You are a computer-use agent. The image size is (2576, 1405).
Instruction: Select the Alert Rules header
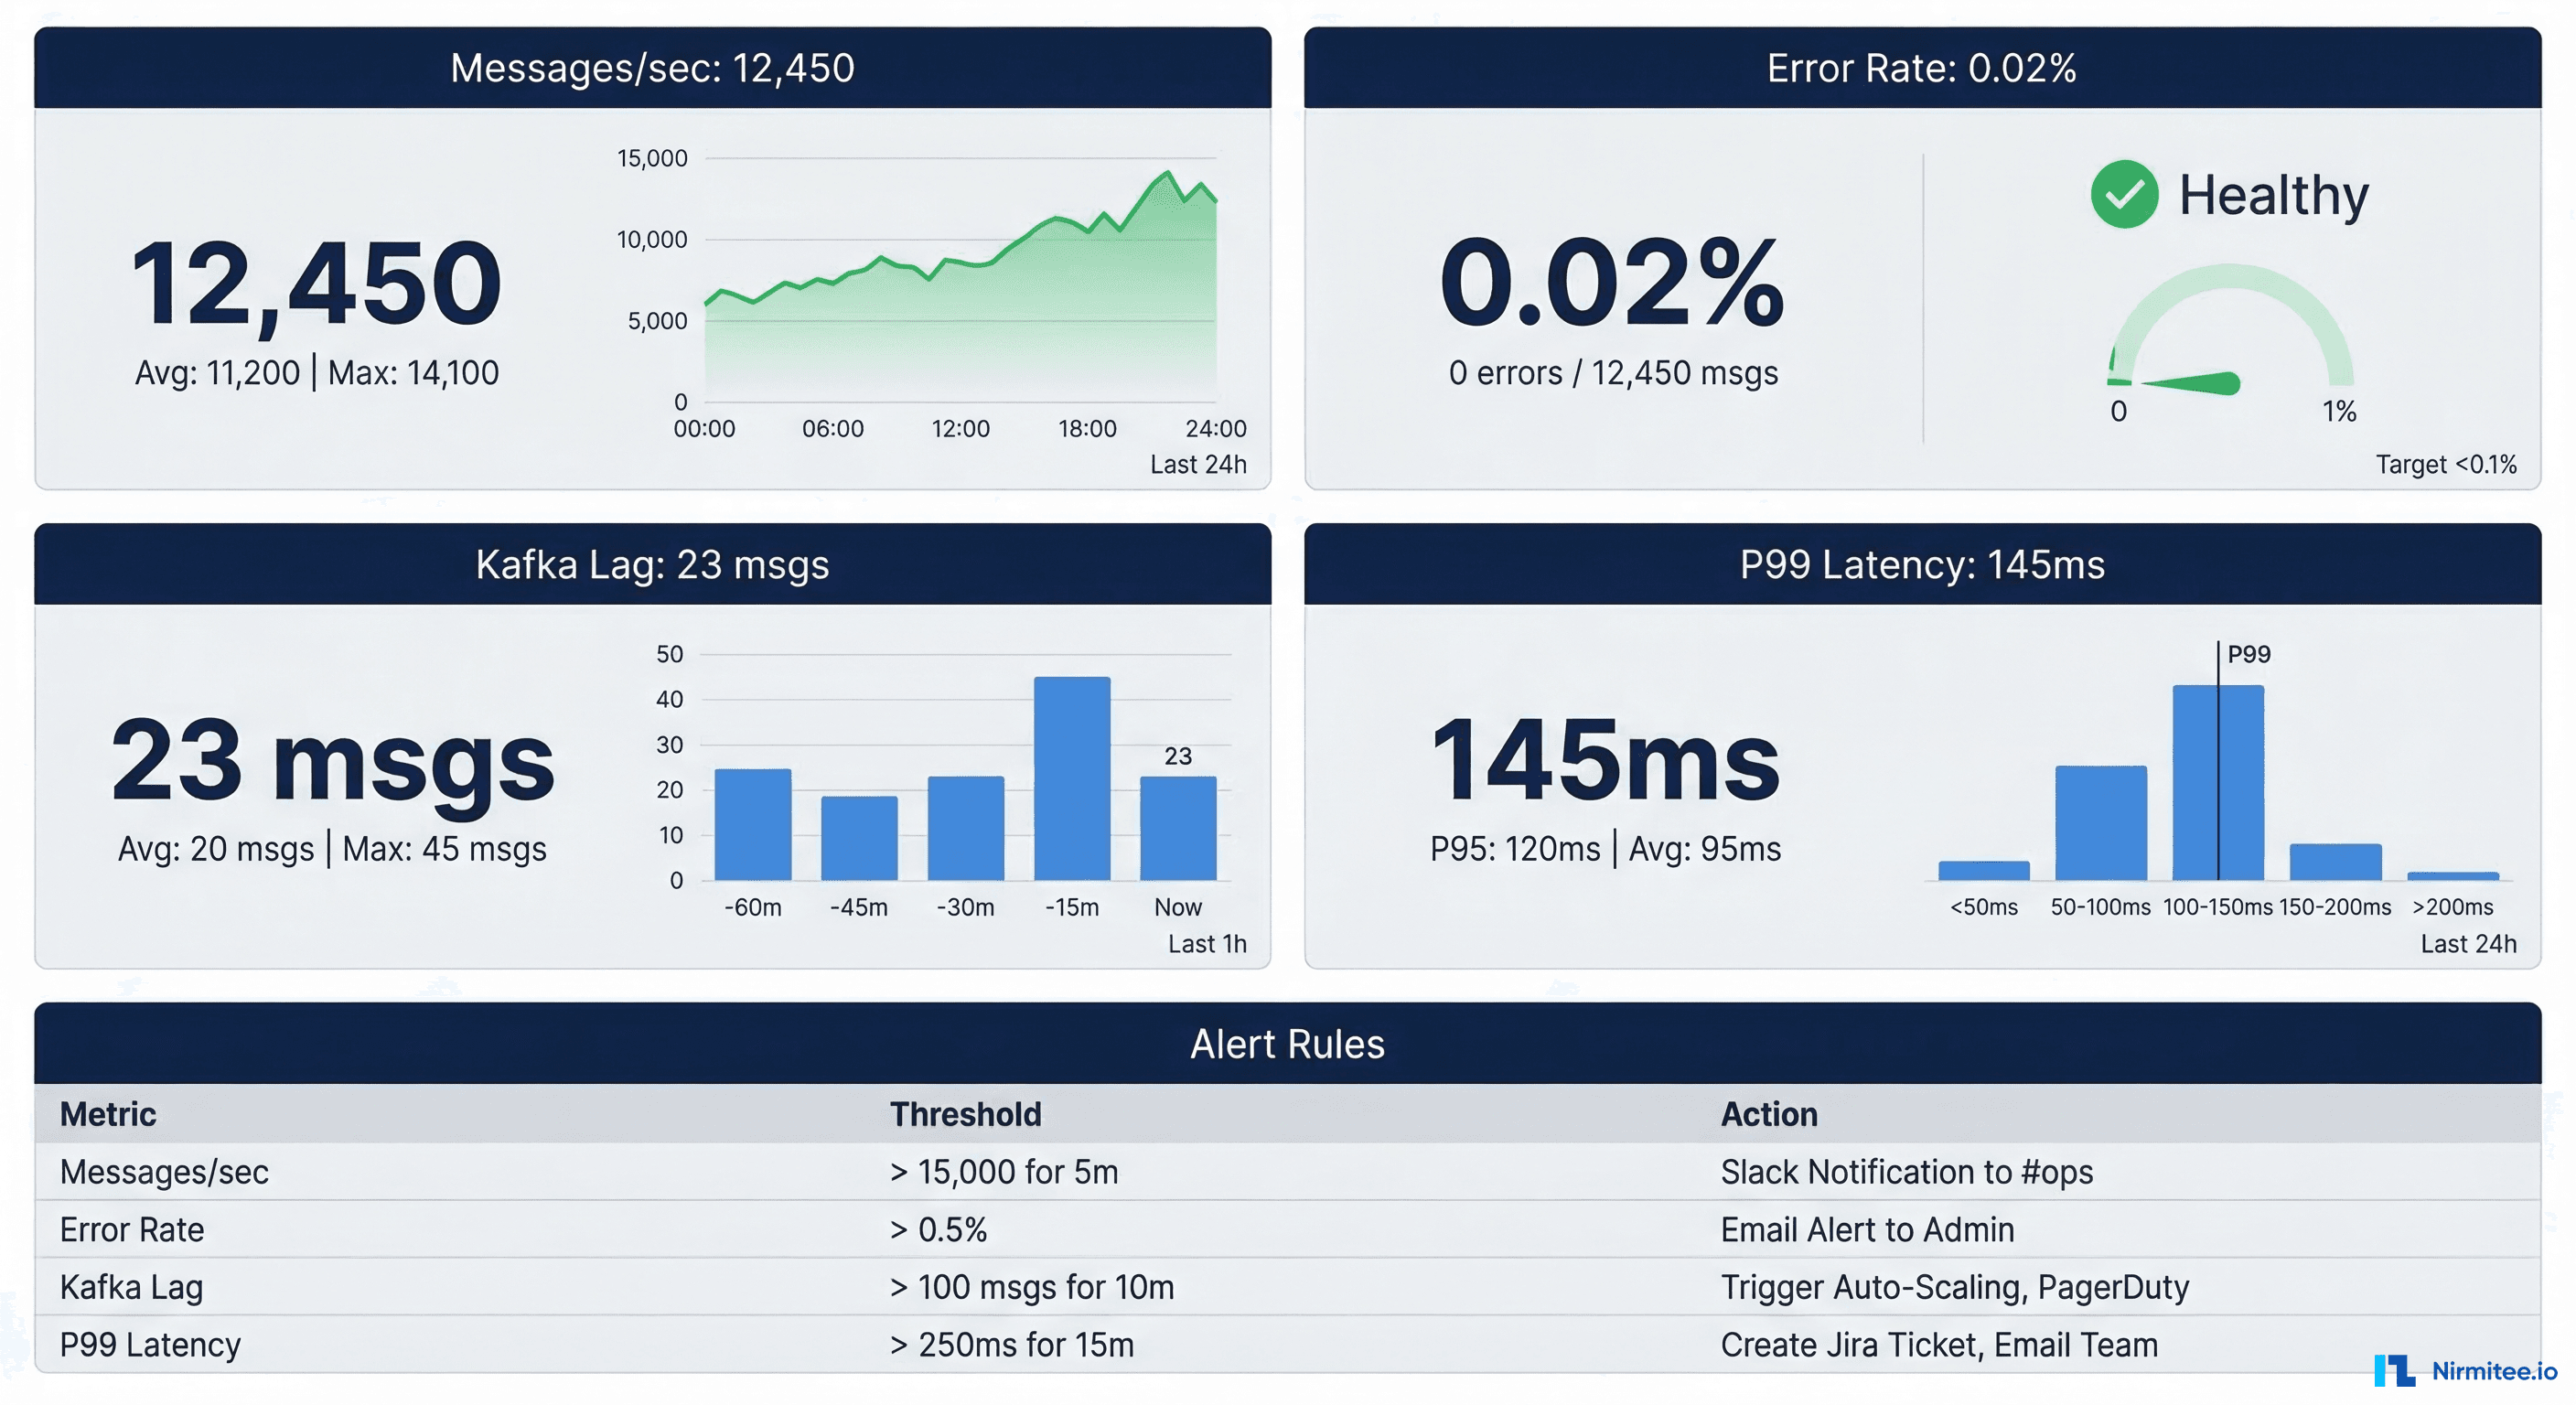point(1288,1044)
